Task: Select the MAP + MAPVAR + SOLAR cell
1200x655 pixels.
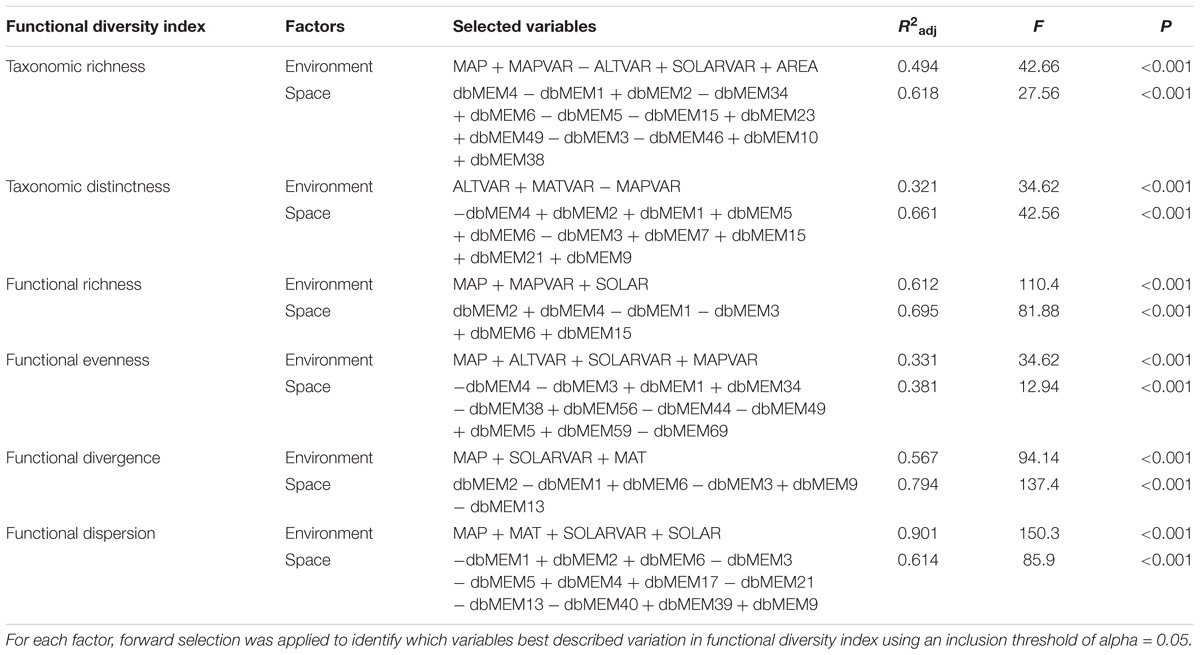Action: 554,285
